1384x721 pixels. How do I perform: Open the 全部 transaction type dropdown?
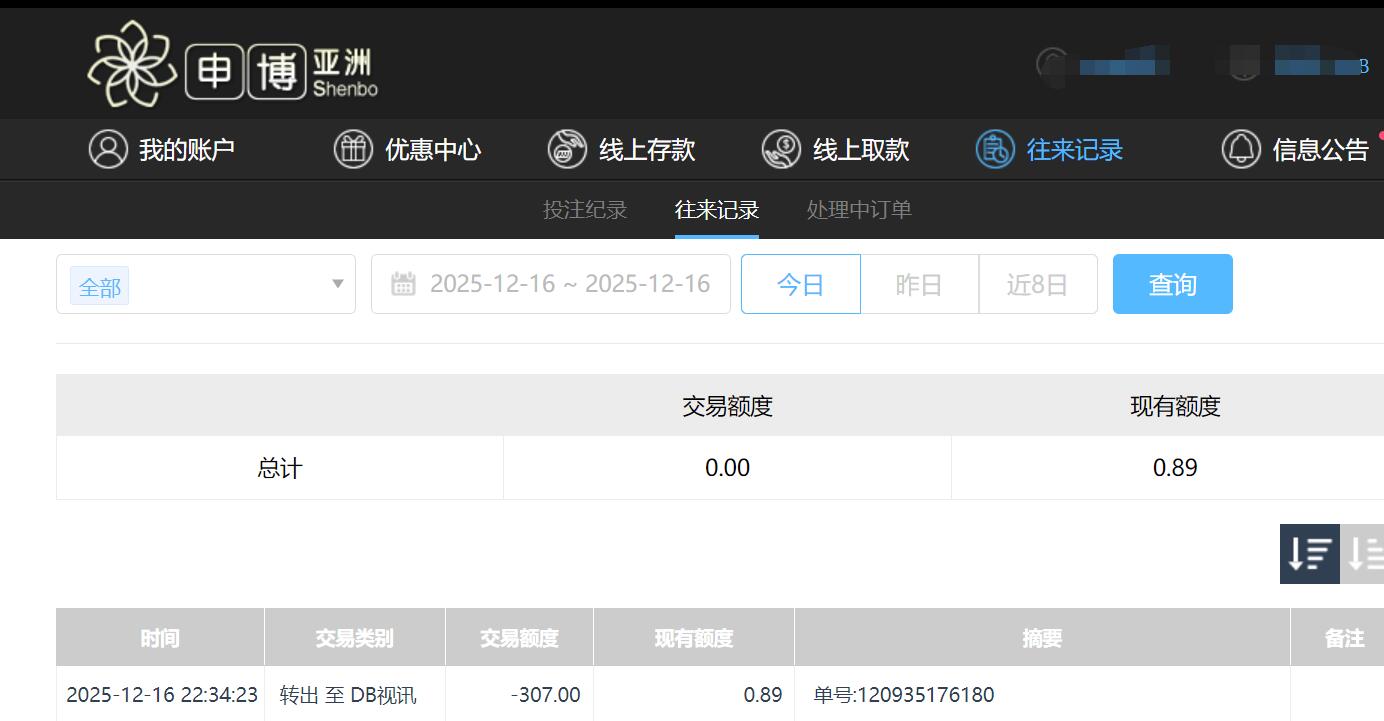tap(205, 283)
